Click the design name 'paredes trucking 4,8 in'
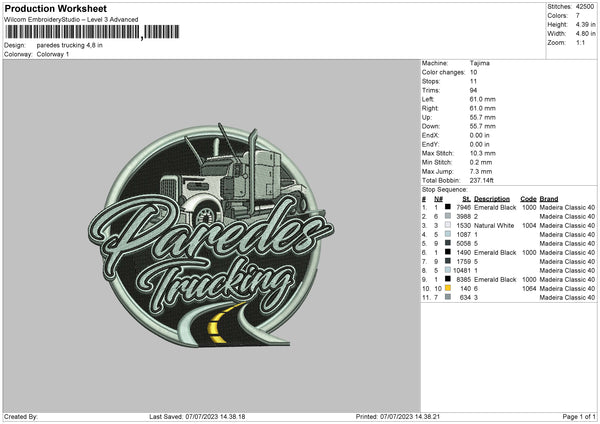The width and height of the screenshot is (600, 424). tap(70, 45)
